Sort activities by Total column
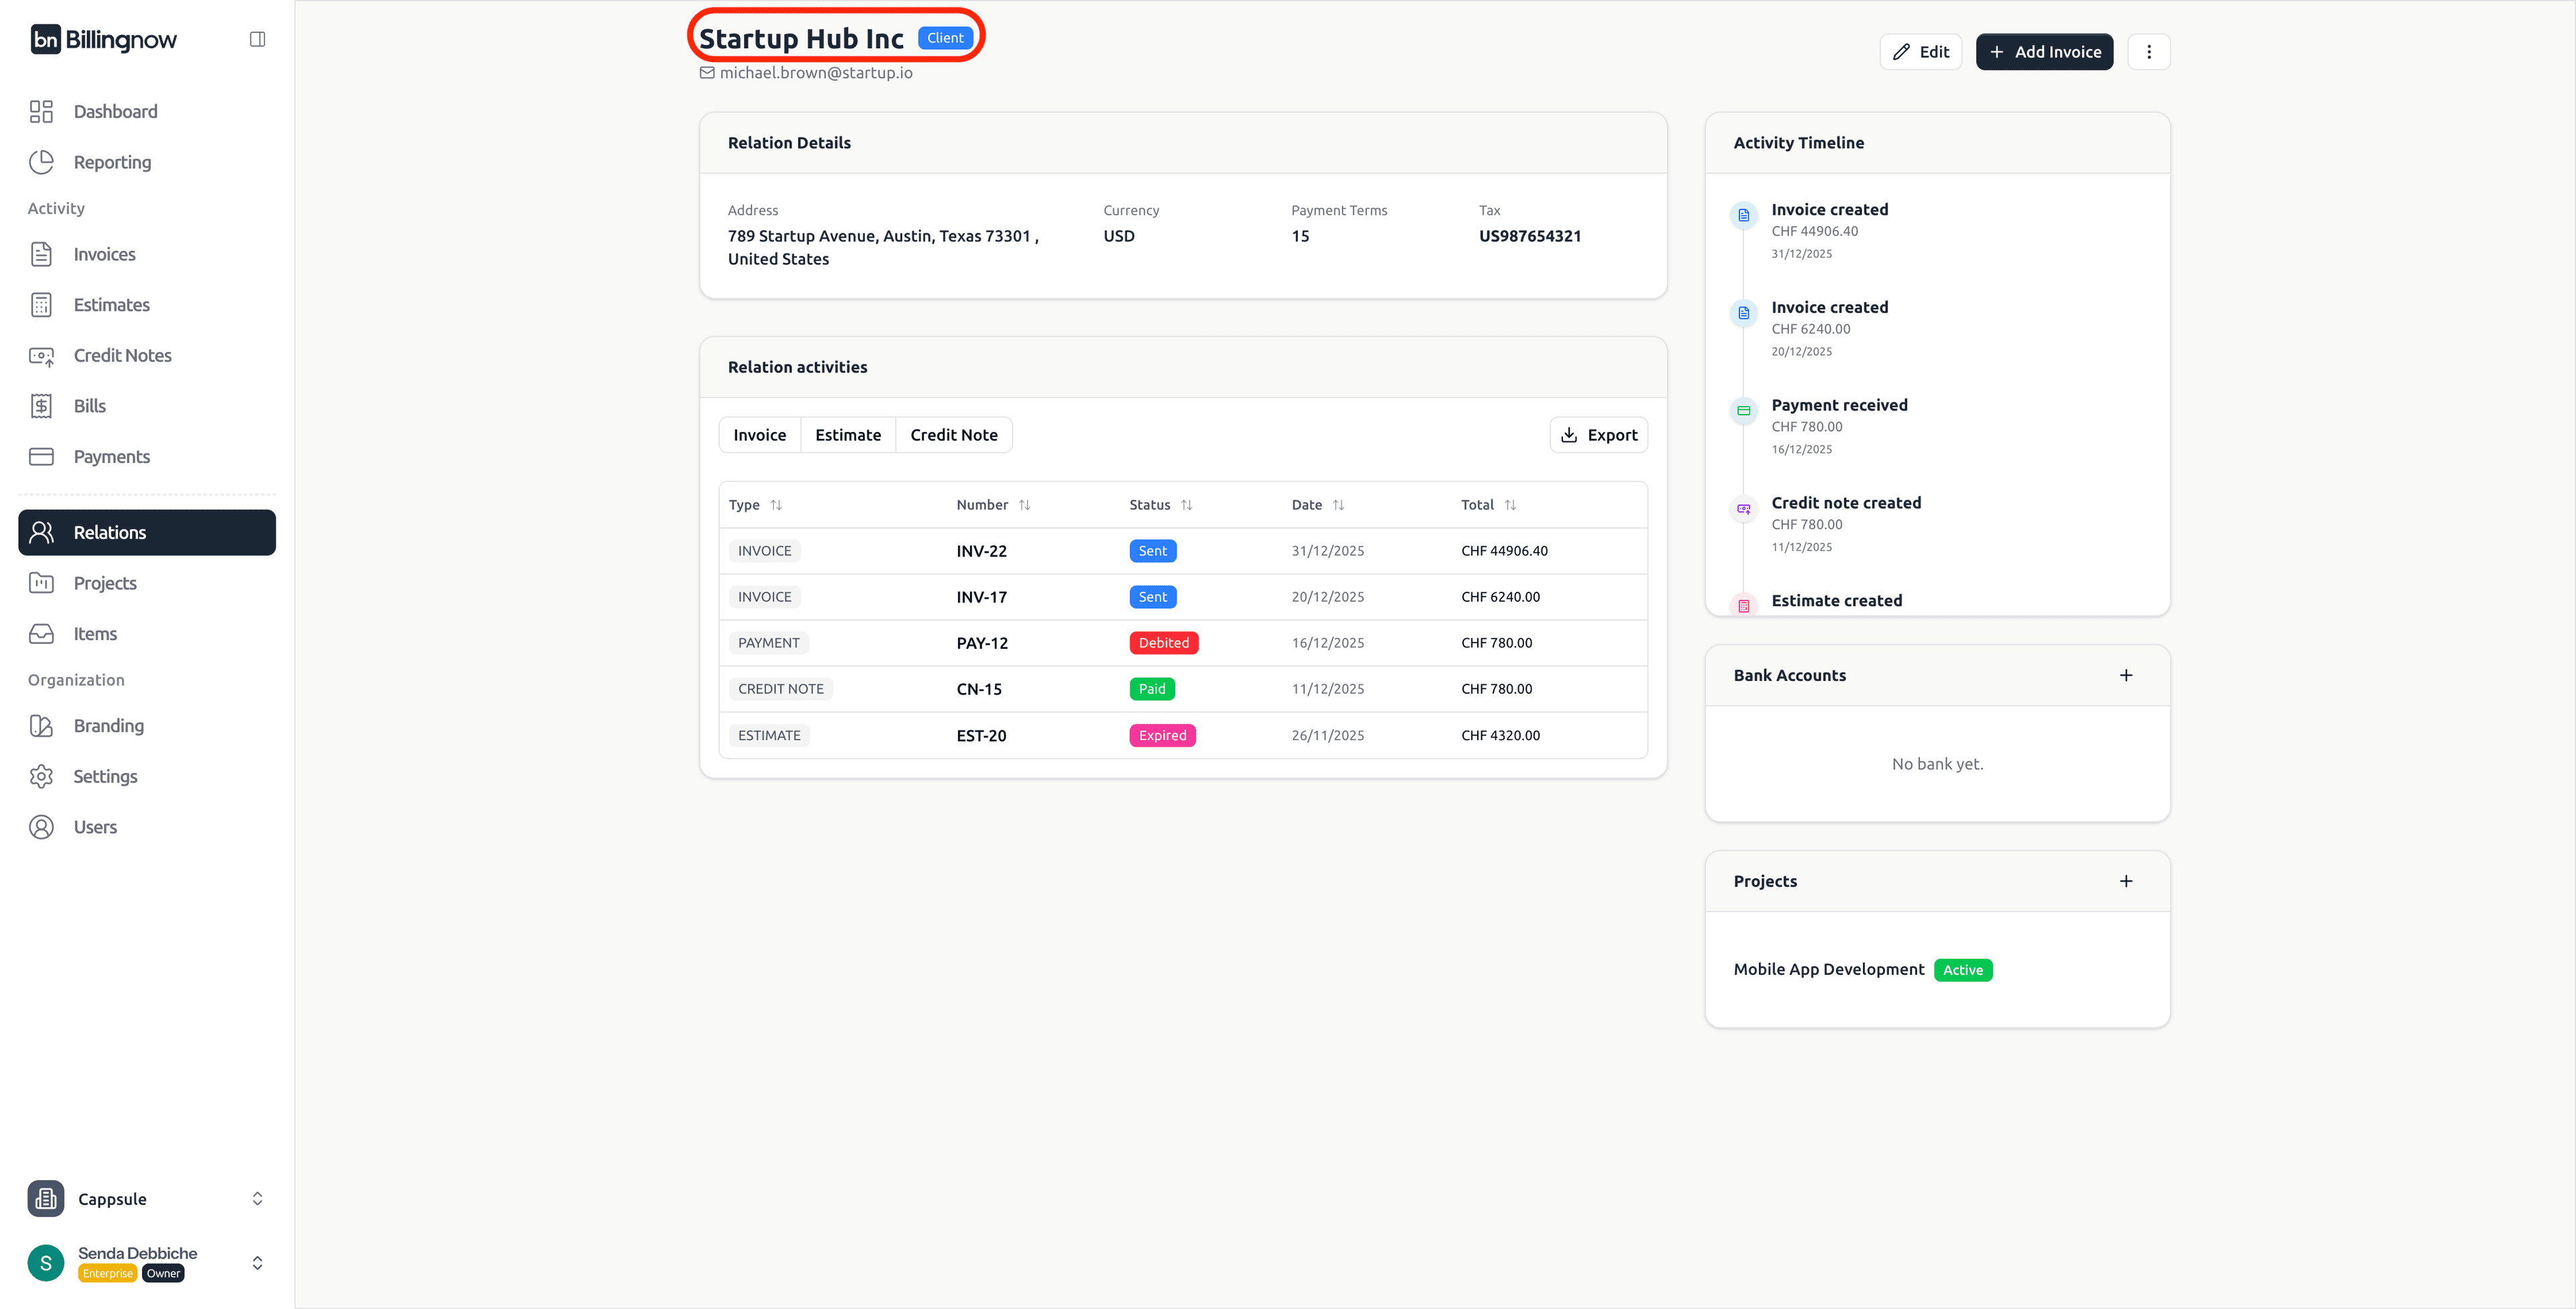The width and height of the screenshot is (2576, 1309). [1510, 505]
